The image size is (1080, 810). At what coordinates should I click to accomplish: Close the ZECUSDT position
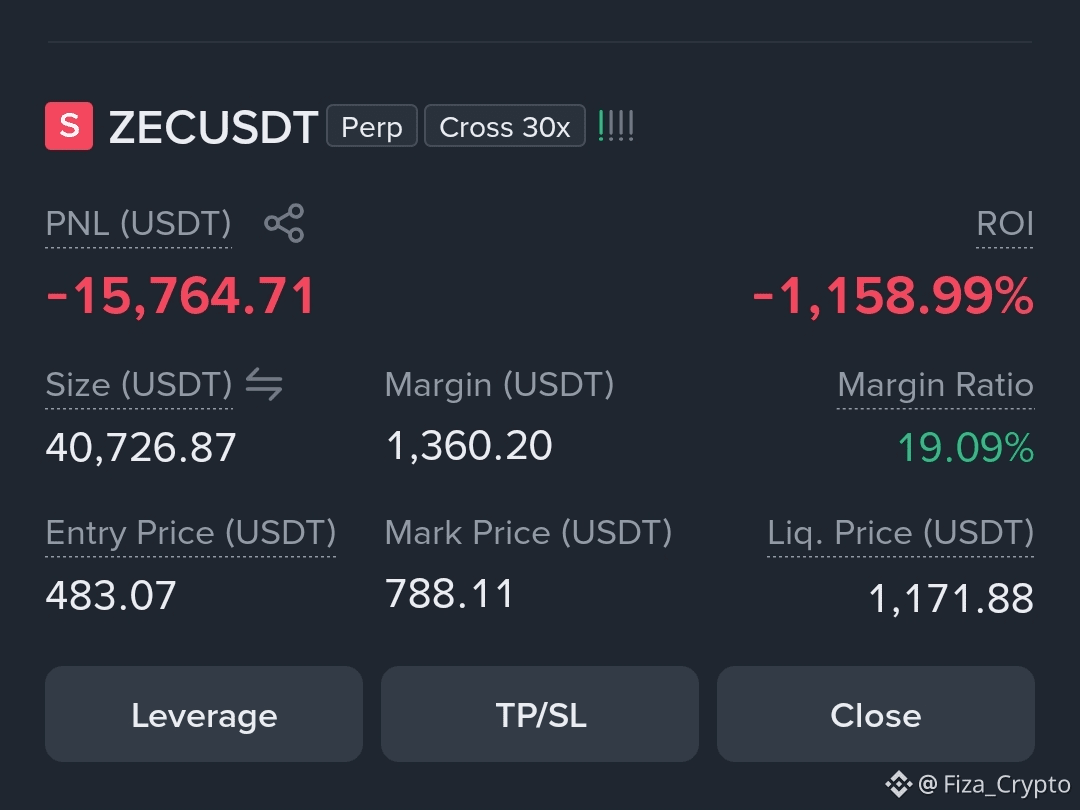point(875,714)
